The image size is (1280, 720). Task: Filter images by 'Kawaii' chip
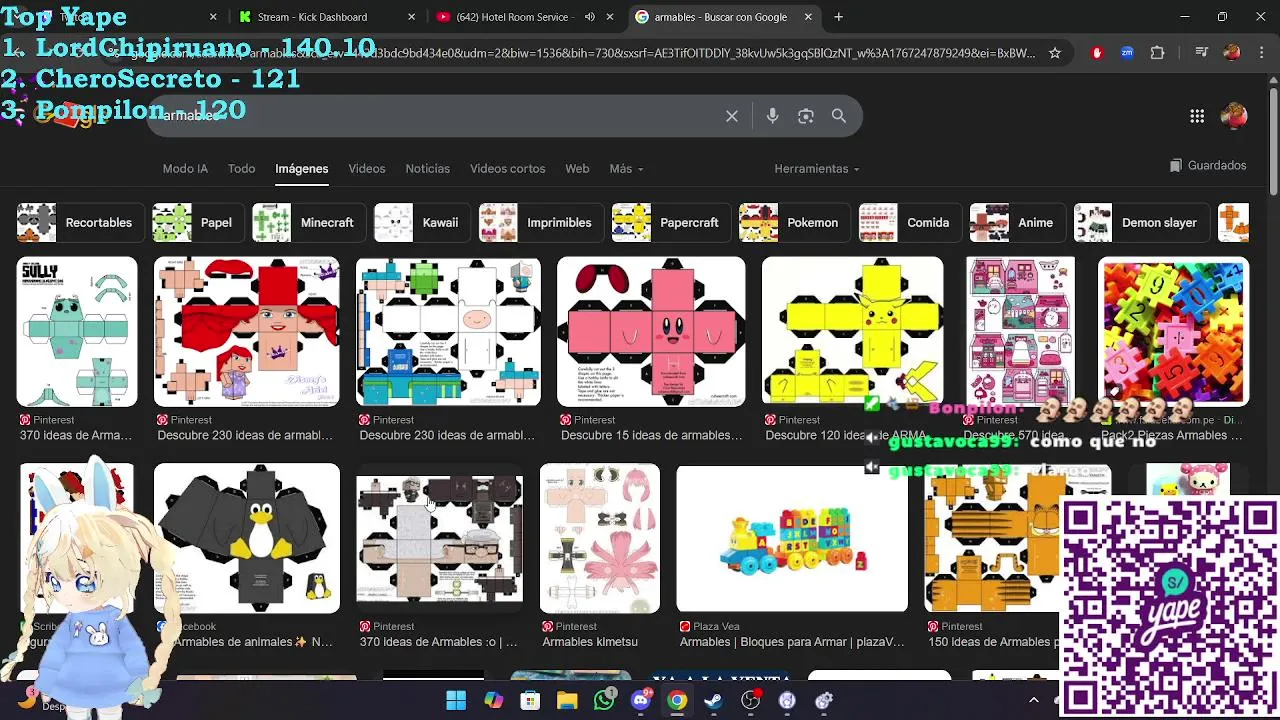coord(422,223)
